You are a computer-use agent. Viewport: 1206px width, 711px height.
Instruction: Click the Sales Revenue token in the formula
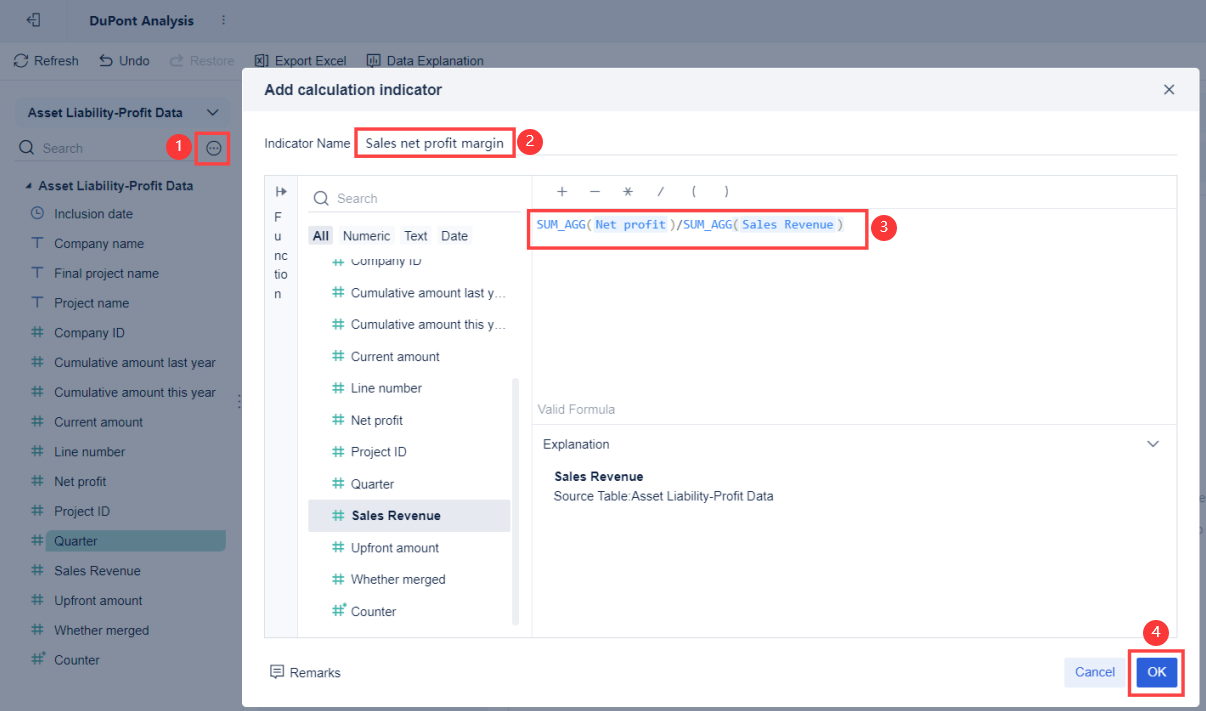(788, 225)
